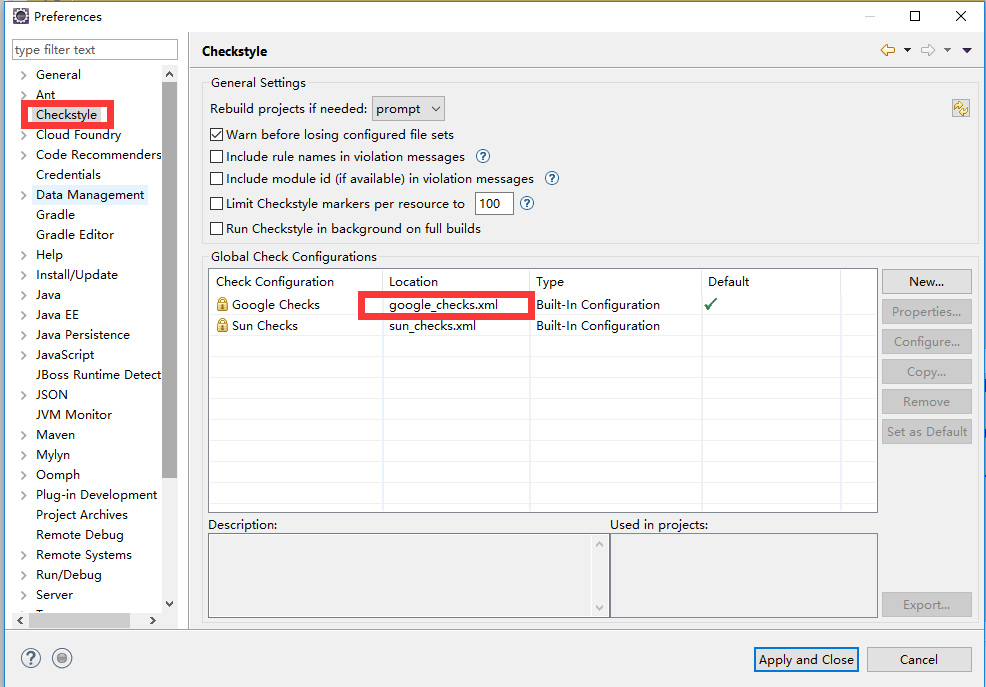Click Apply and Close
Screen dimensions: 986x687
[806, 659]
